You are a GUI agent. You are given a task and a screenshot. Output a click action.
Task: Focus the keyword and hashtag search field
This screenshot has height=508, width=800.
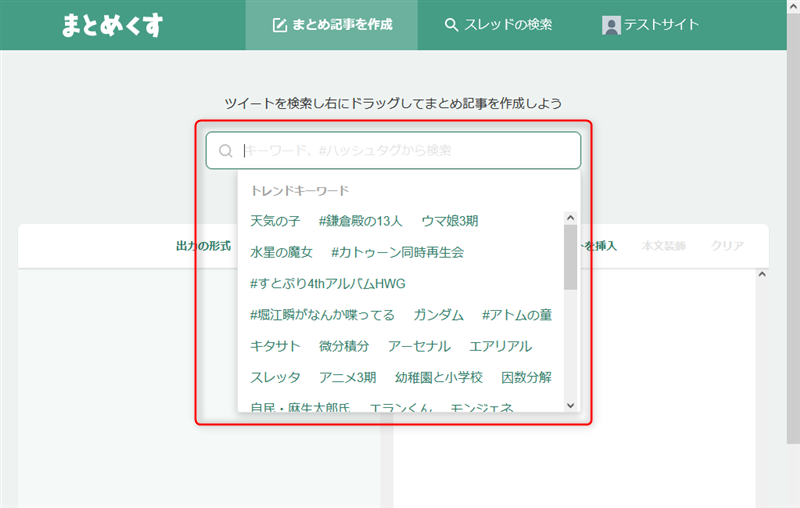click(x=393, y=150)
